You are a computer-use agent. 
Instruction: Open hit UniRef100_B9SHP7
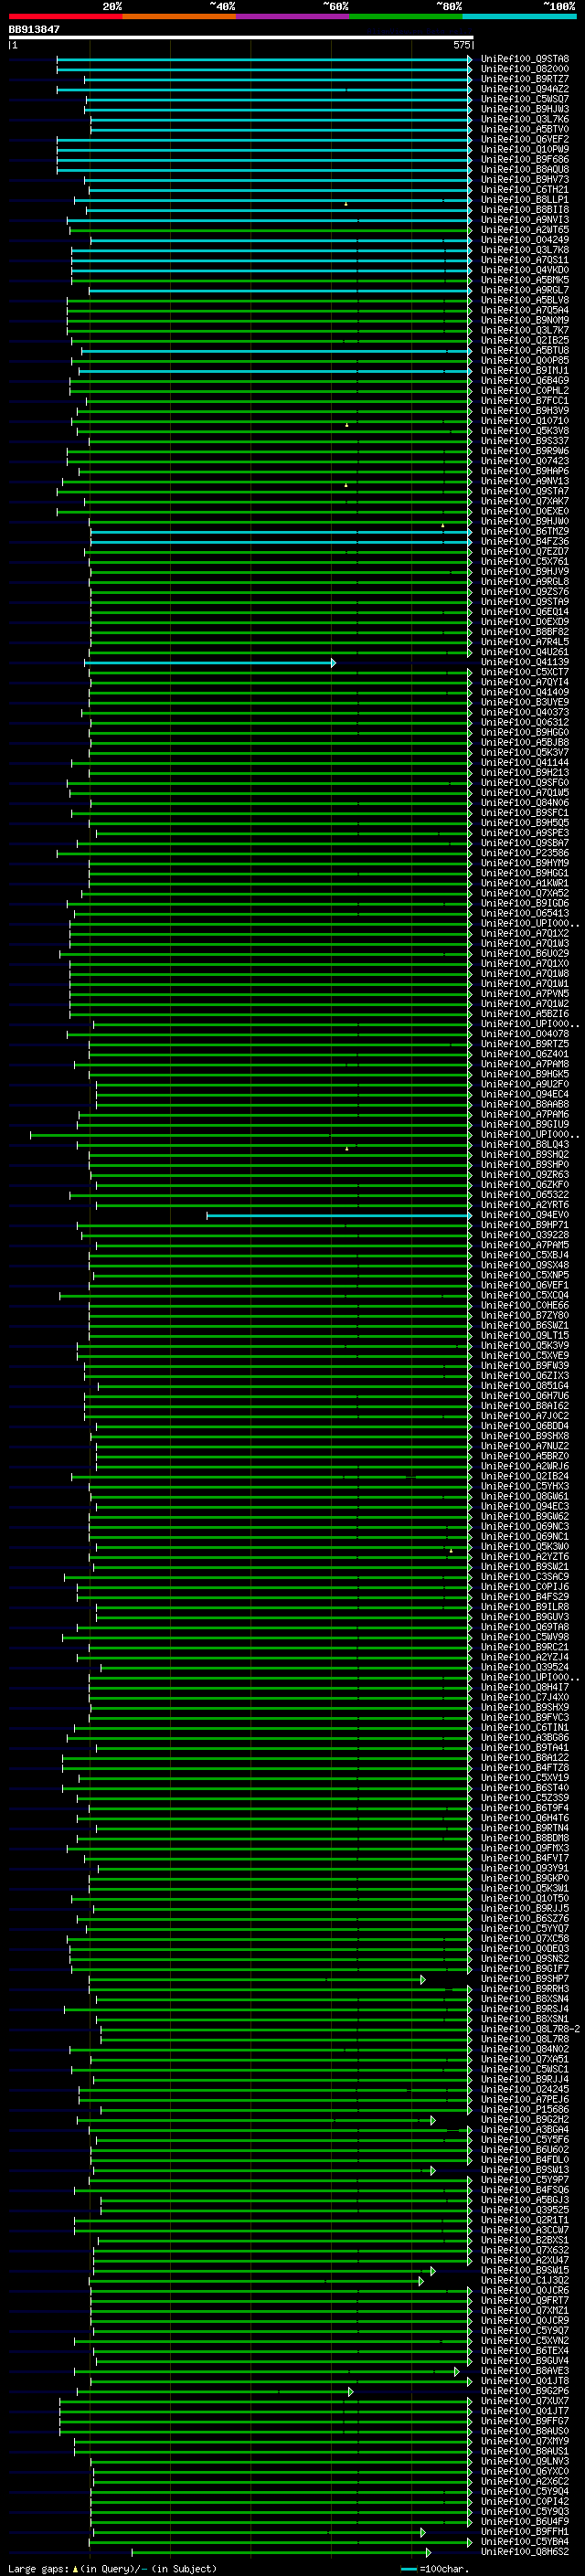click(524, 1979)
